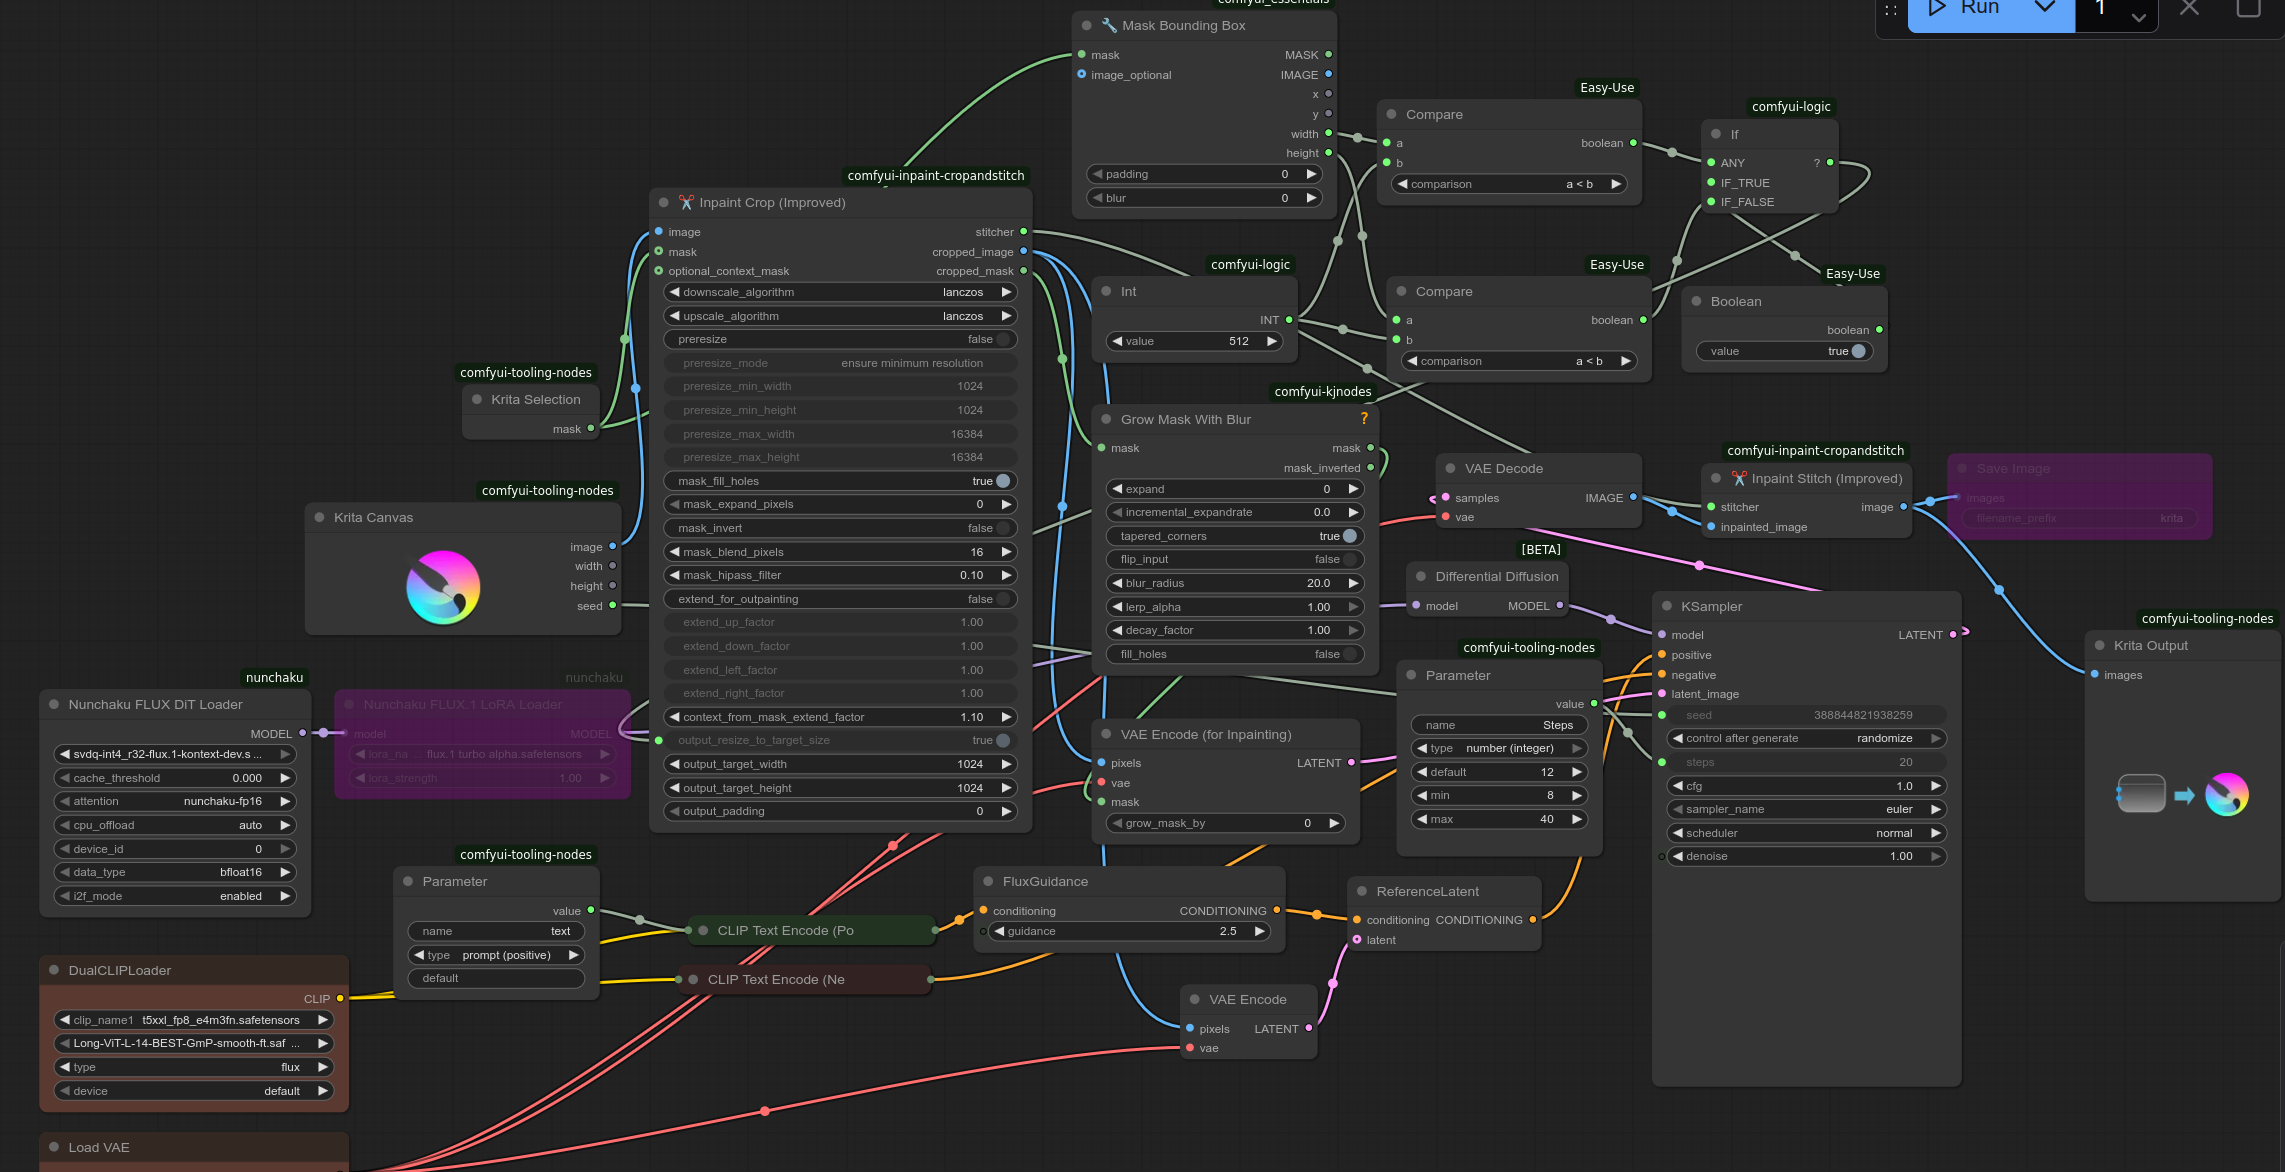Click the comfyui-kjnodes badge label
Viewport: 2285px width, 1172px height.
pyautogui.click(x=1322, y=392)
